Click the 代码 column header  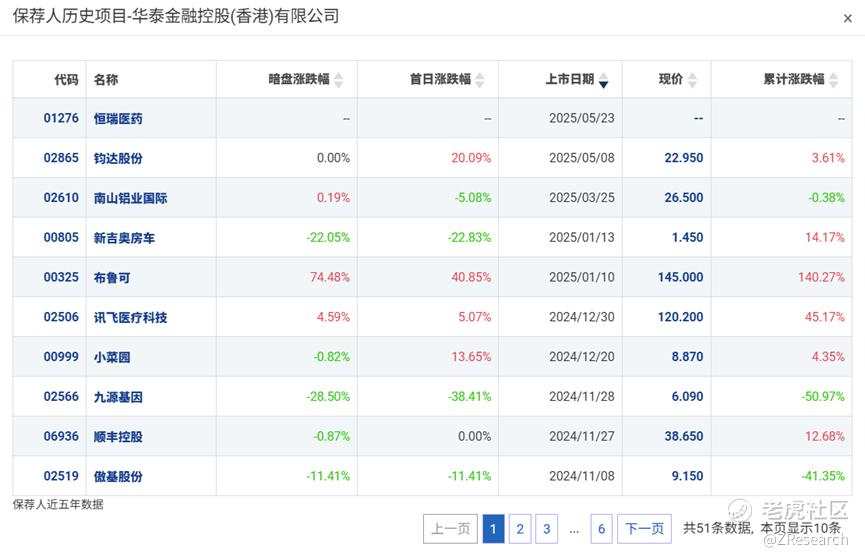coord(66,79)
